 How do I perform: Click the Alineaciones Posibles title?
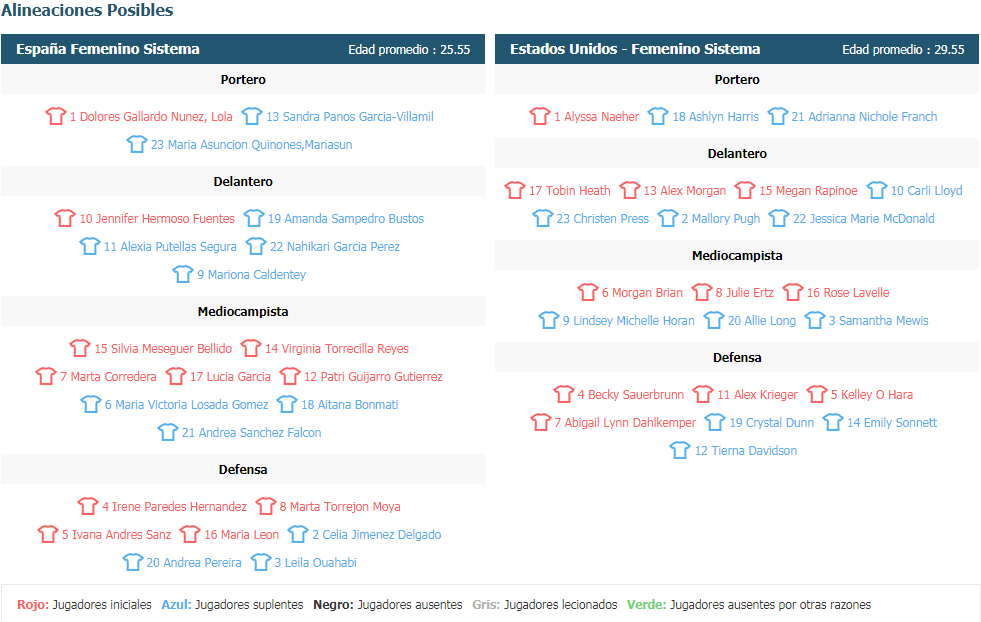point(88,10)
